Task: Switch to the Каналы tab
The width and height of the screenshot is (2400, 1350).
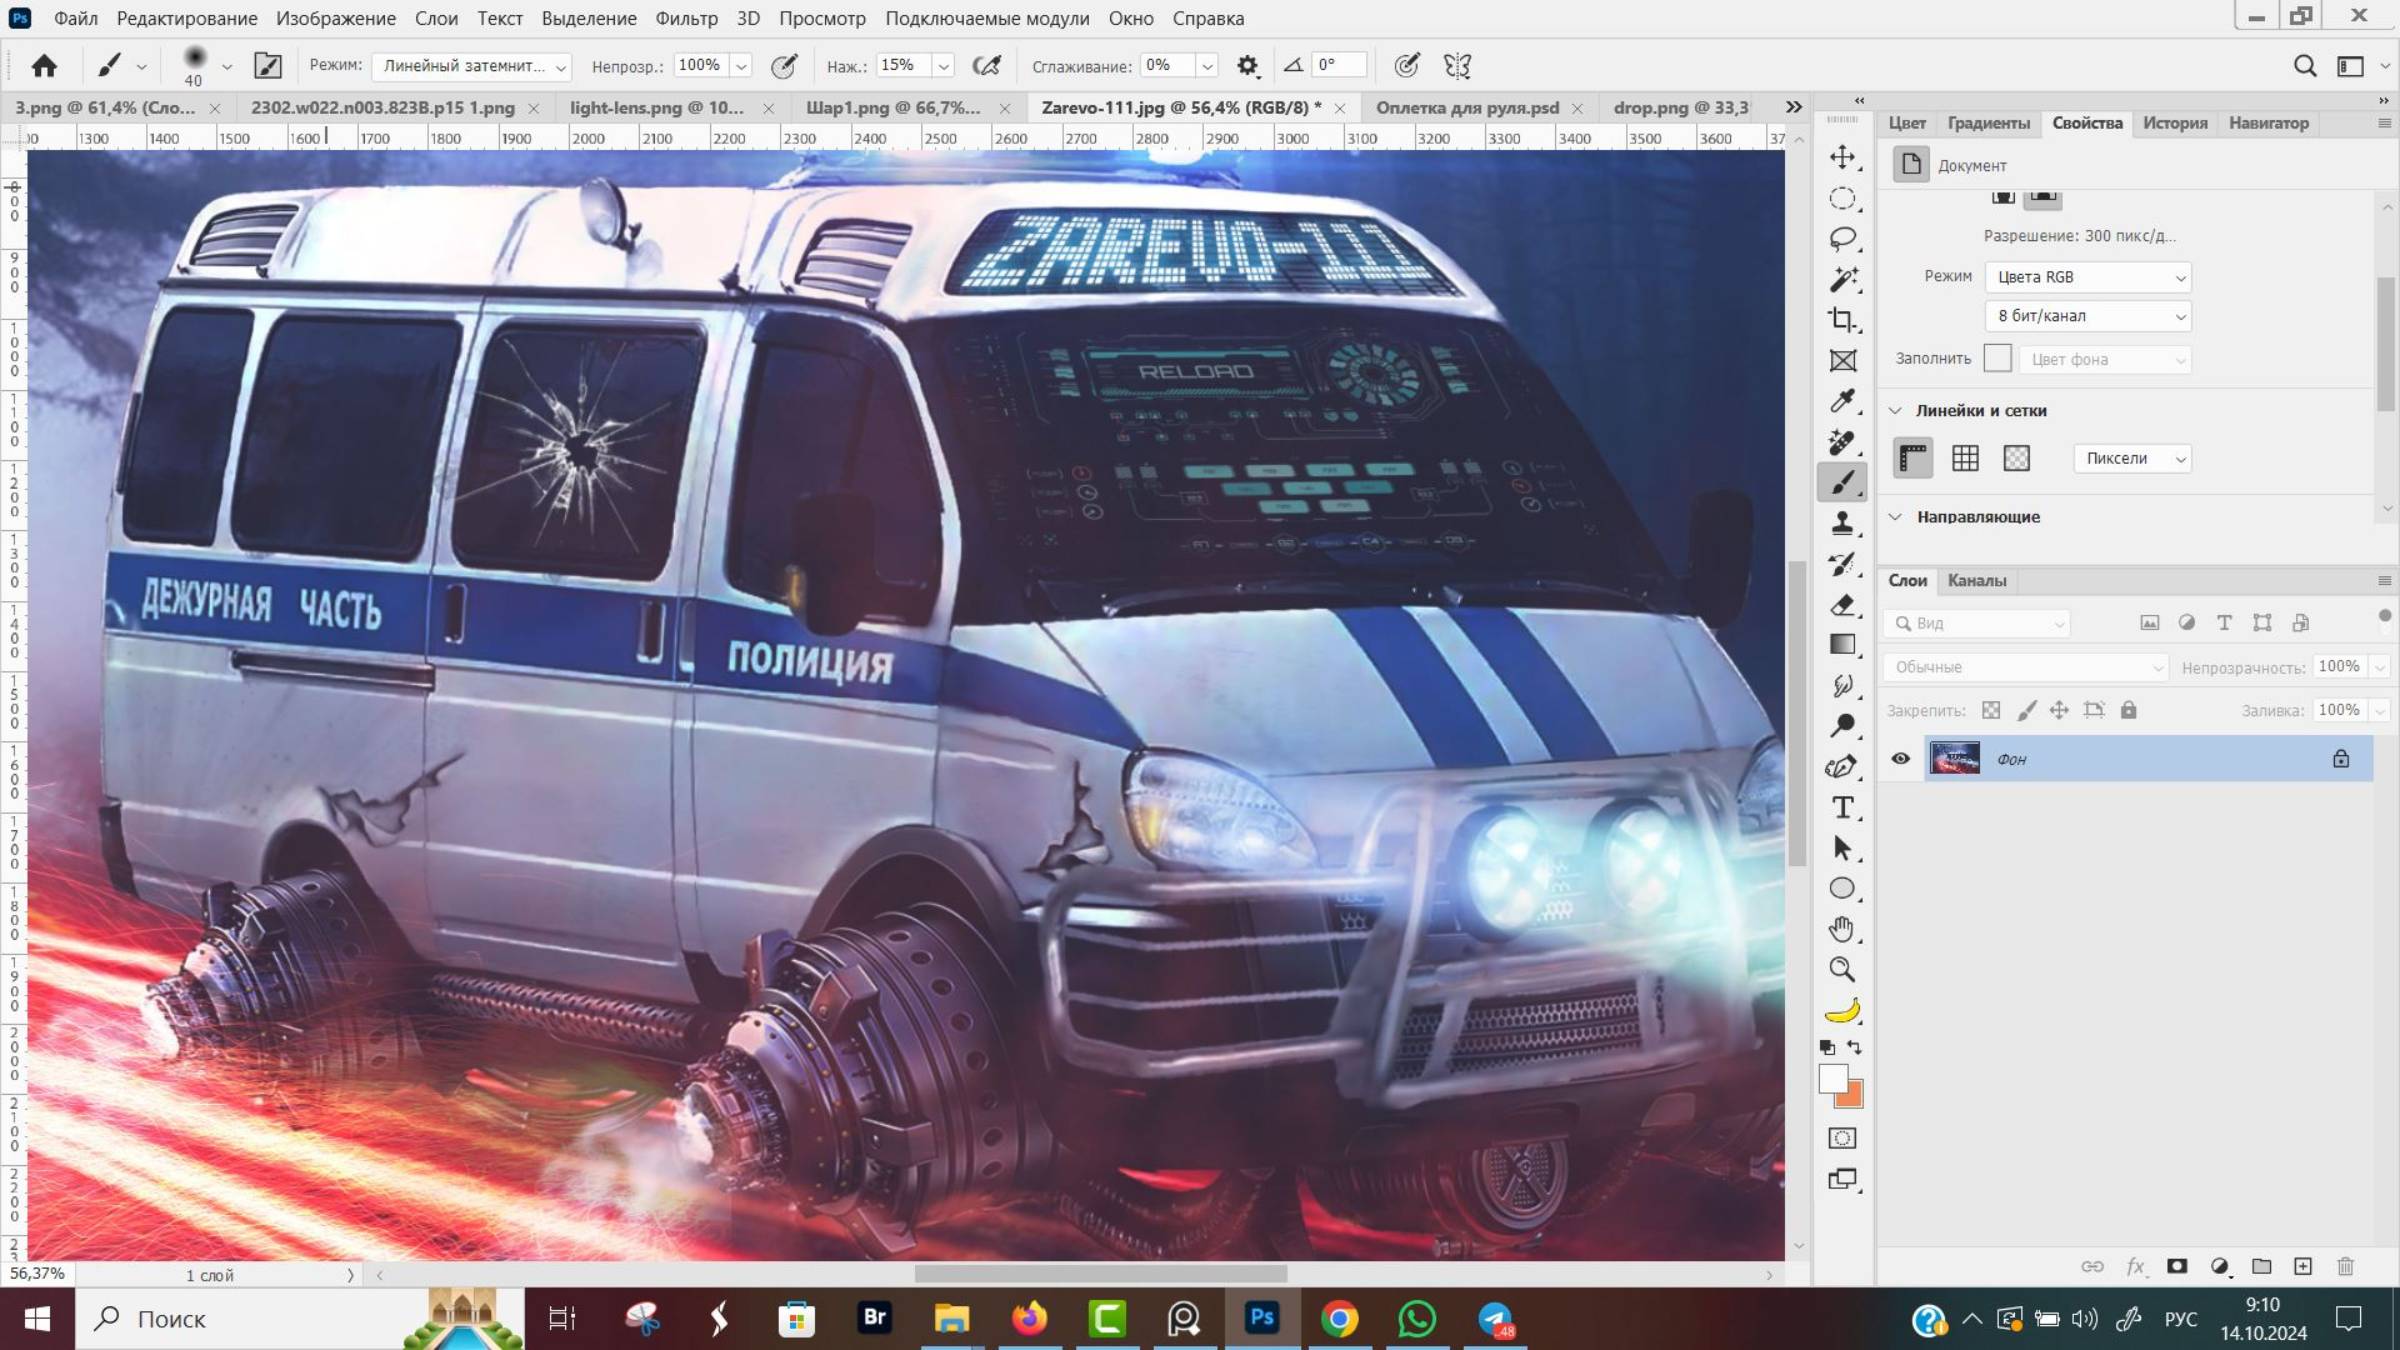Action: (1976, 580)
